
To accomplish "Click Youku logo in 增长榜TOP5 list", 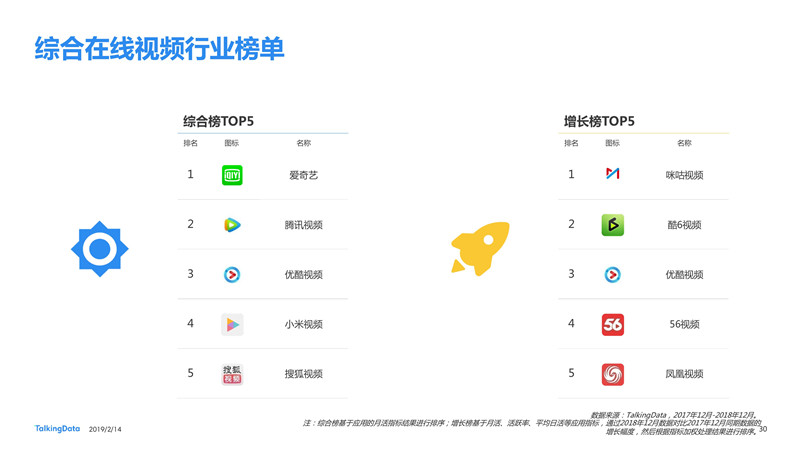I will point(613,275).
